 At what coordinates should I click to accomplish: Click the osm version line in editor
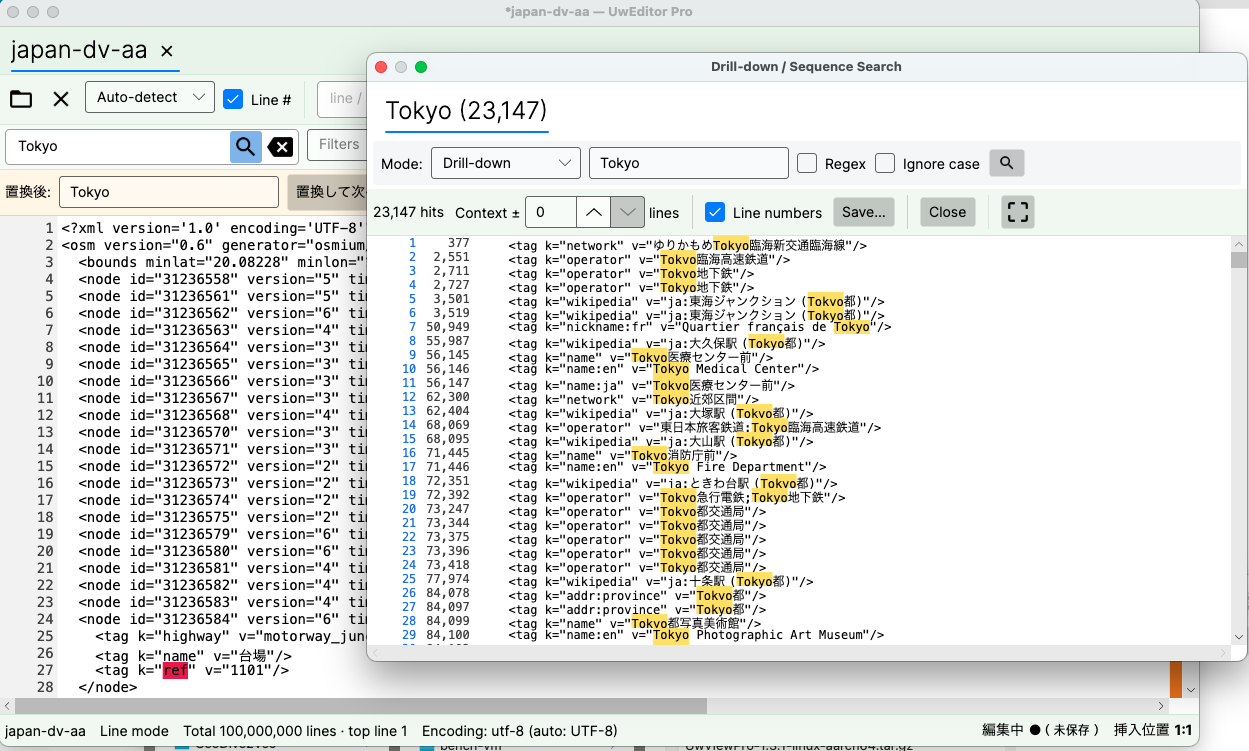(x=215, y=245)
